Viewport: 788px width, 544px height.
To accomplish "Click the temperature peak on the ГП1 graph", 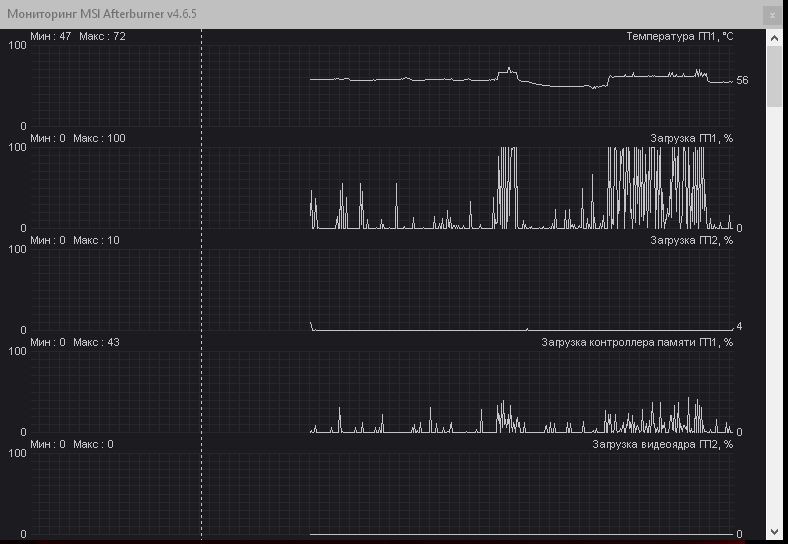I will 509,68.
